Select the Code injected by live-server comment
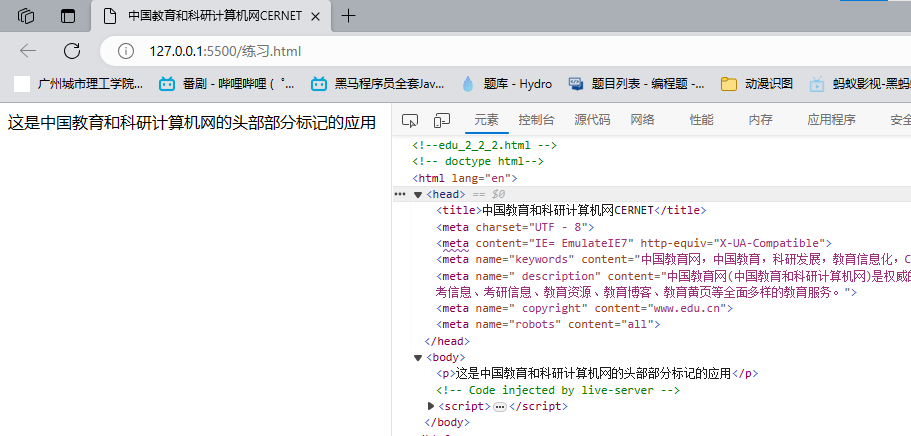Screen dimensions: 911x436 tap(558, 390)
